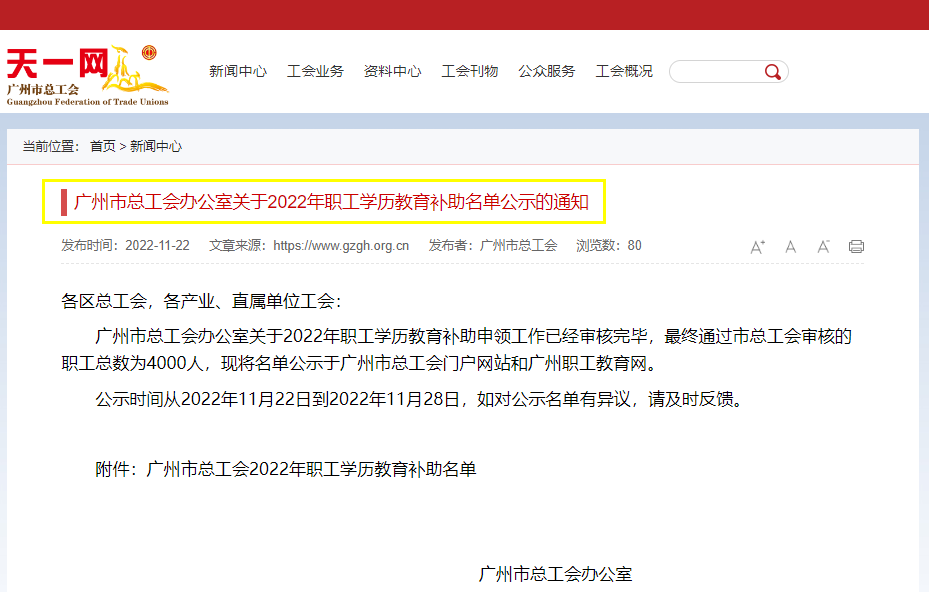Focus the search input box

click(x=717, y=72)
